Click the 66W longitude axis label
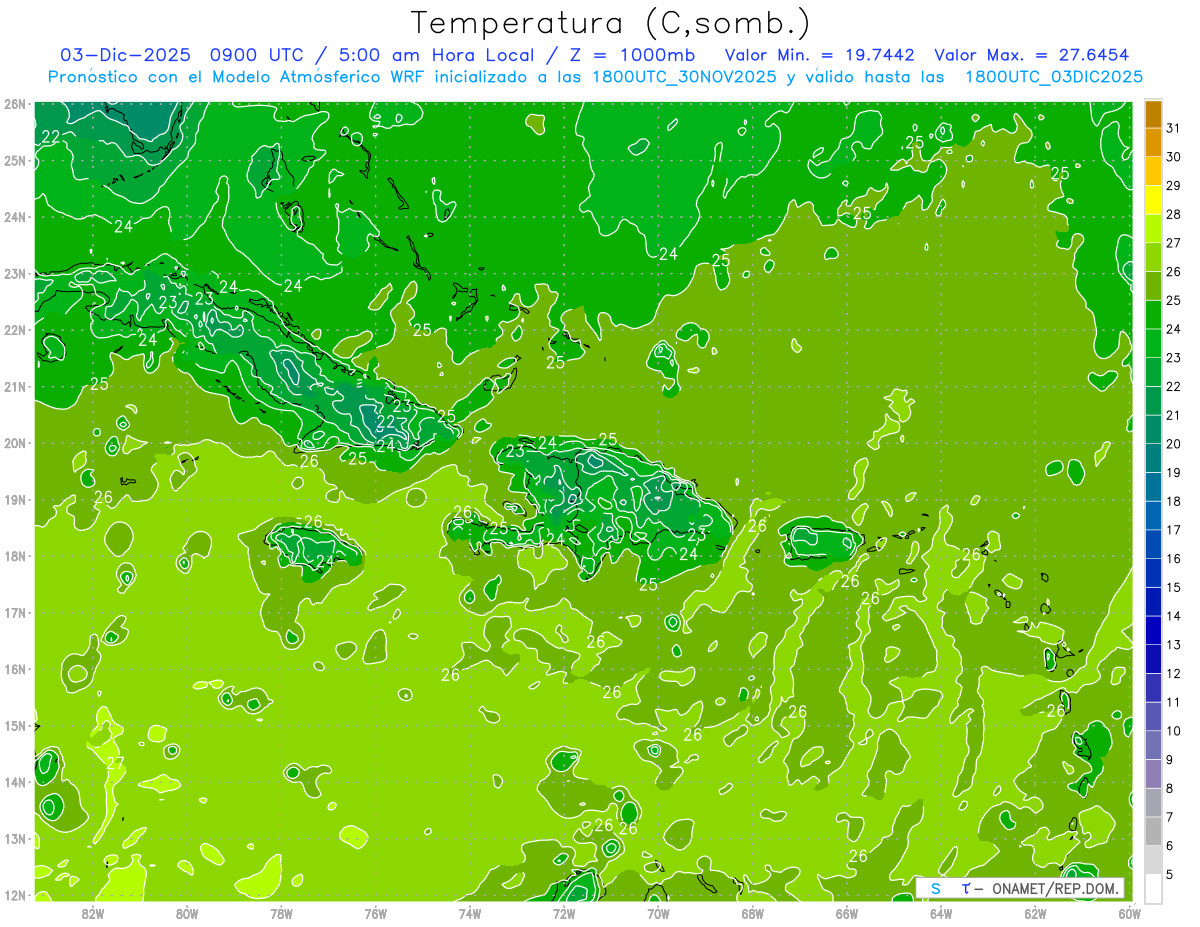 pos(847,913)
